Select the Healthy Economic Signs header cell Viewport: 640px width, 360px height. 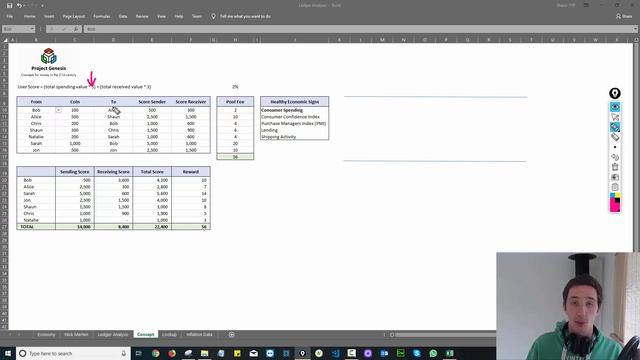(x=294, y=102)
